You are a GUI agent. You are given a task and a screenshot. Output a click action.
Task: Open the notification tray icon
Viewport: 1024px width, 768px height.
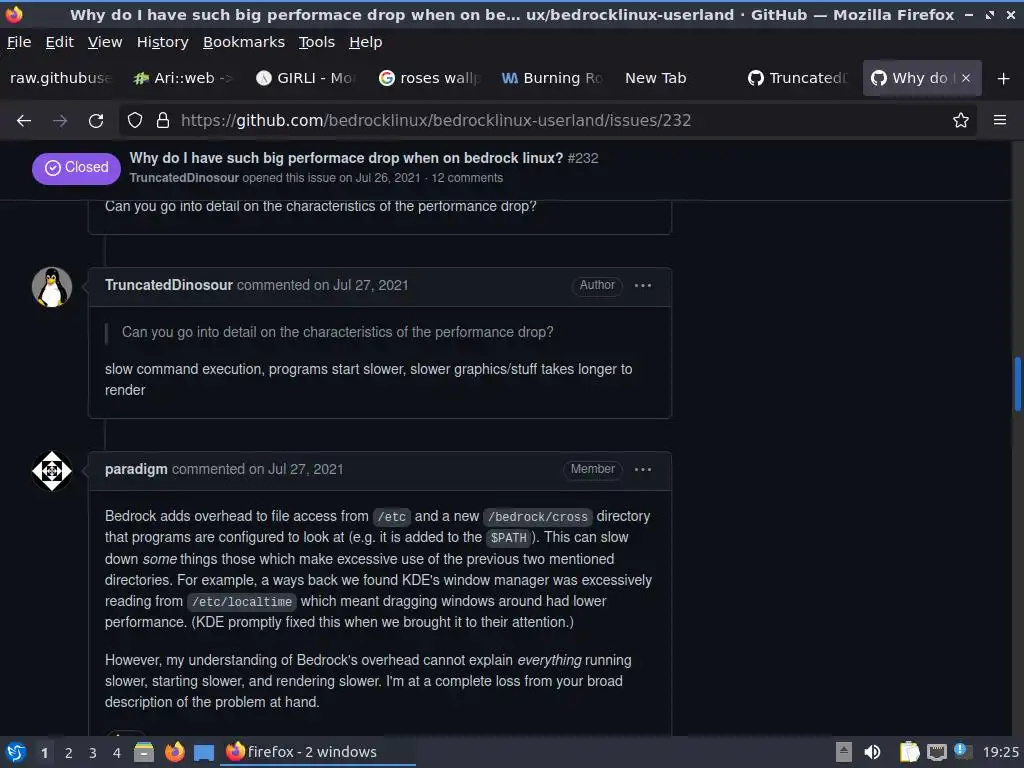pos(963,751)
